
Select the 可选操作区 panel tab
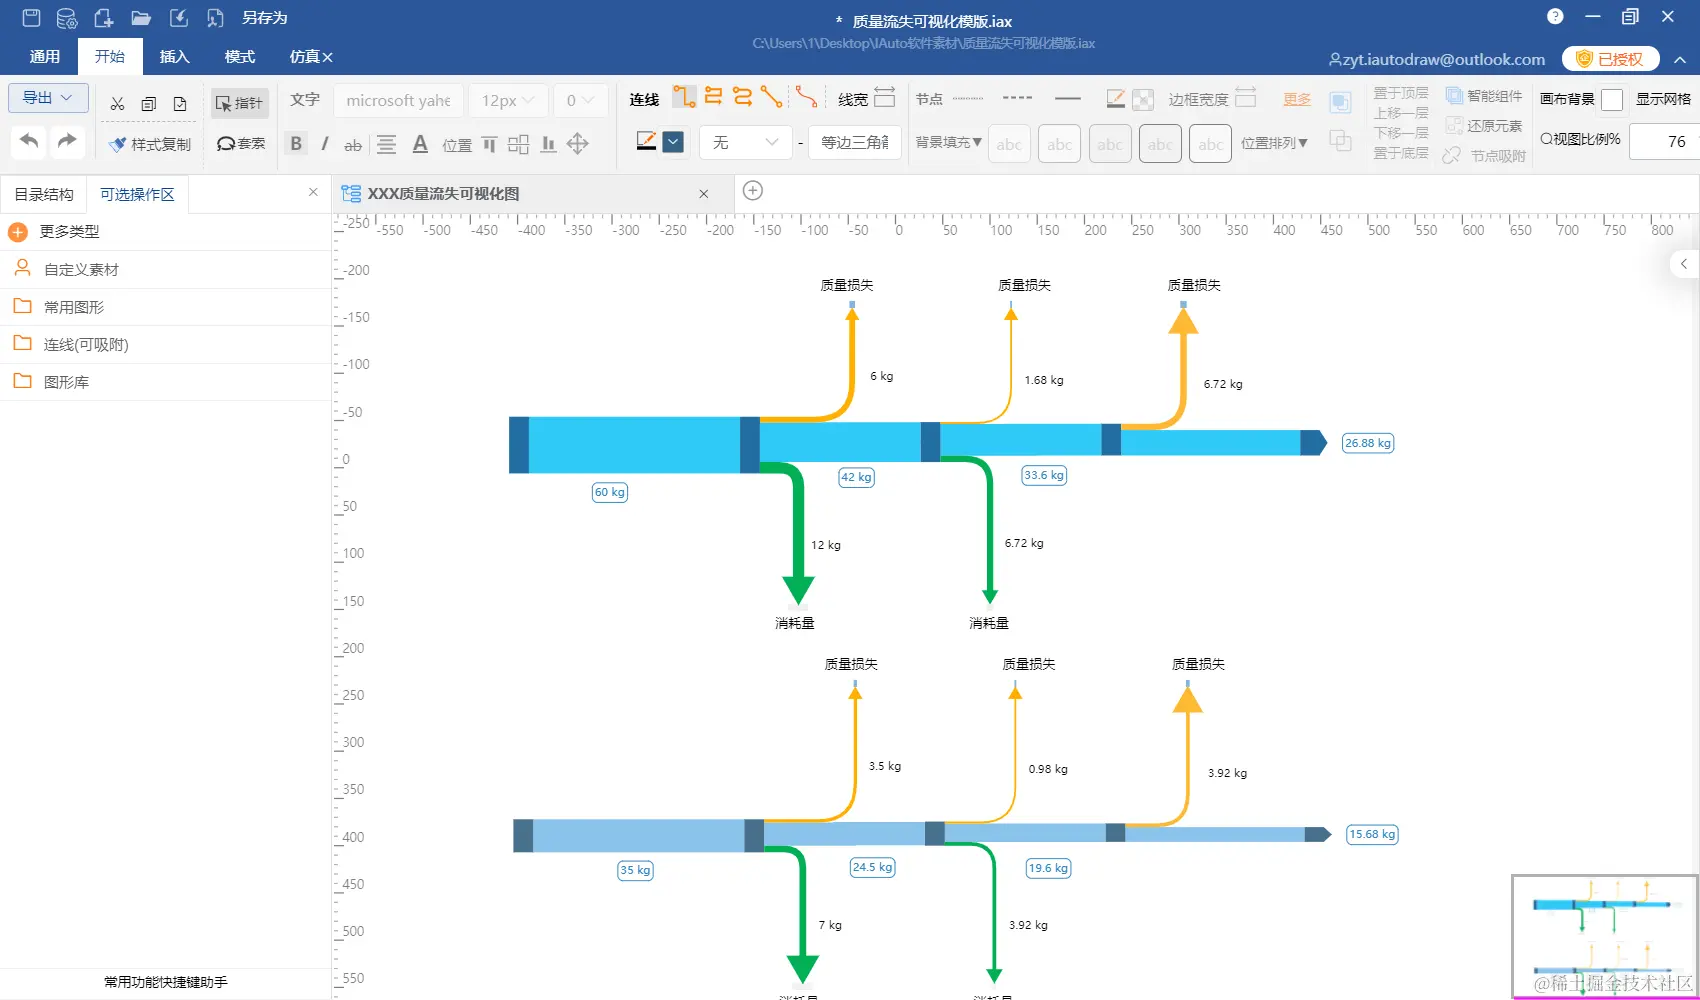pos(138,194)
